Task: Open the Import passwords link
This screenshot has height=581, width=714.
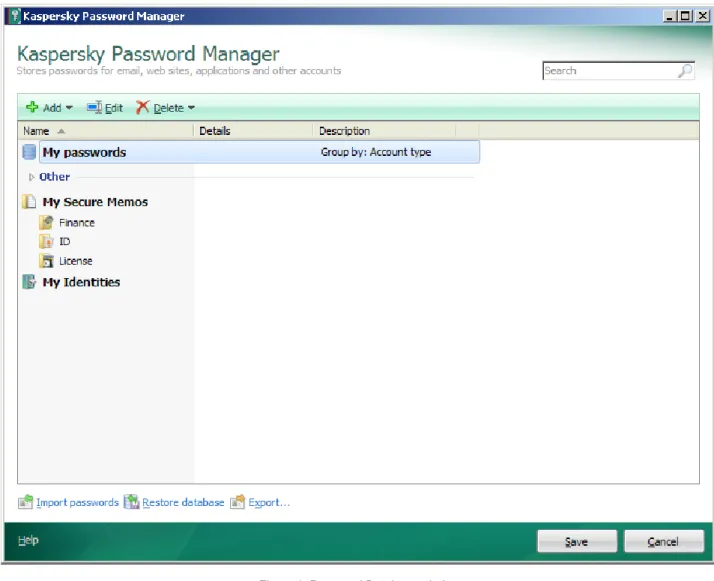Action: point(77,502)
